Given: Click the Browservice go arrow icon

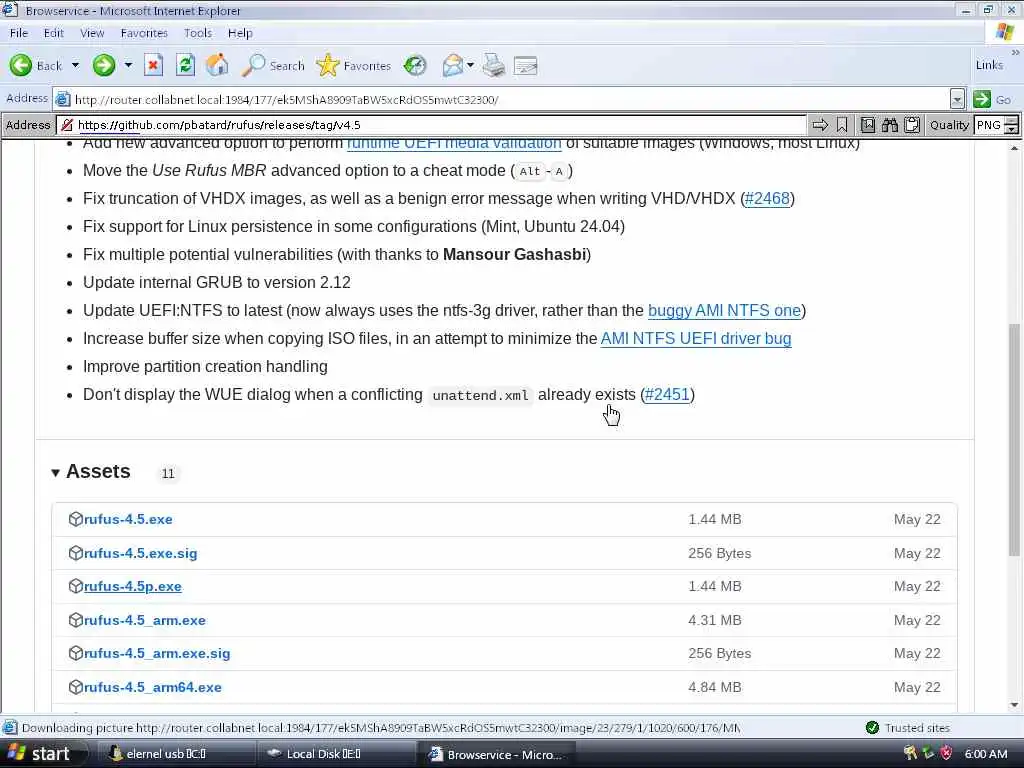Looking at the screenshot, I should pyautogui.click(x=820, y=125).
